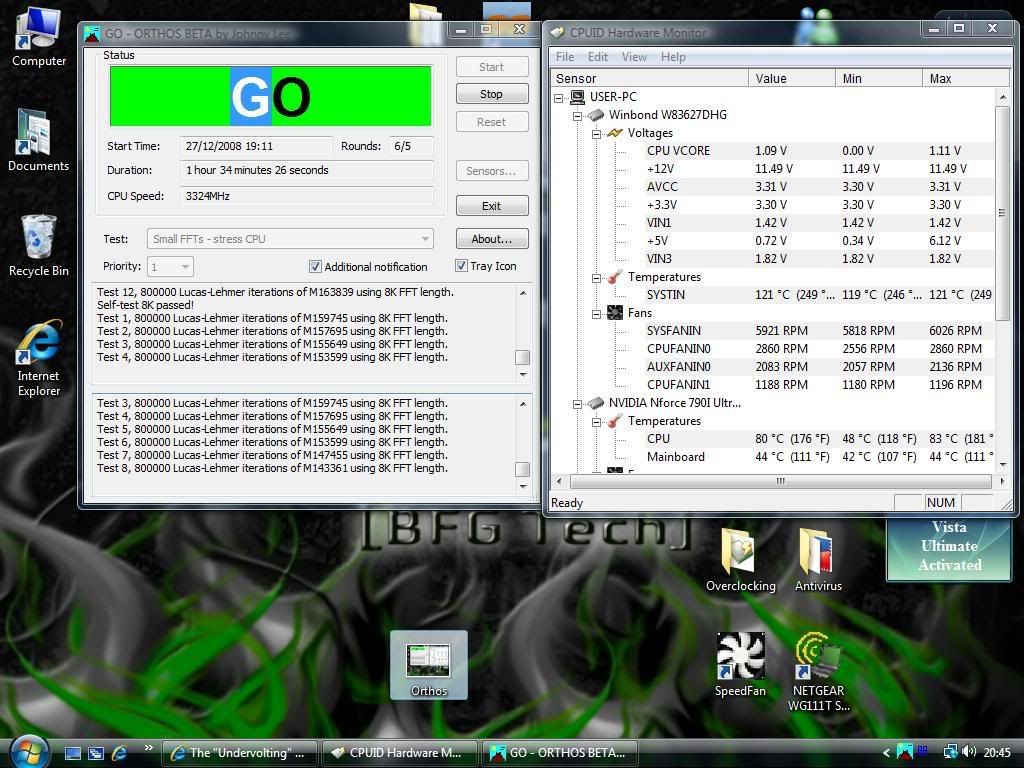Click the NVIDIA Nforce chip icon
1024x768 pixels.
(595, 403)
